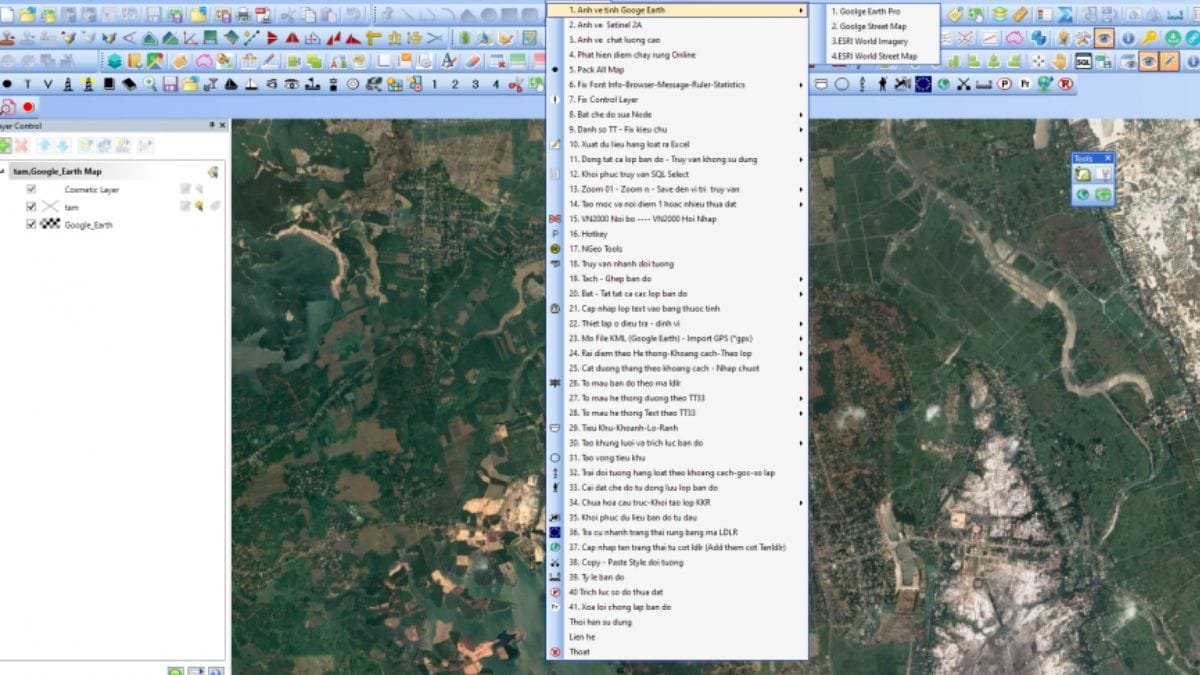Click the green refresh globe in the Tools window
The height and width of the screenshot is (675, 1200).
(1103, 194)
